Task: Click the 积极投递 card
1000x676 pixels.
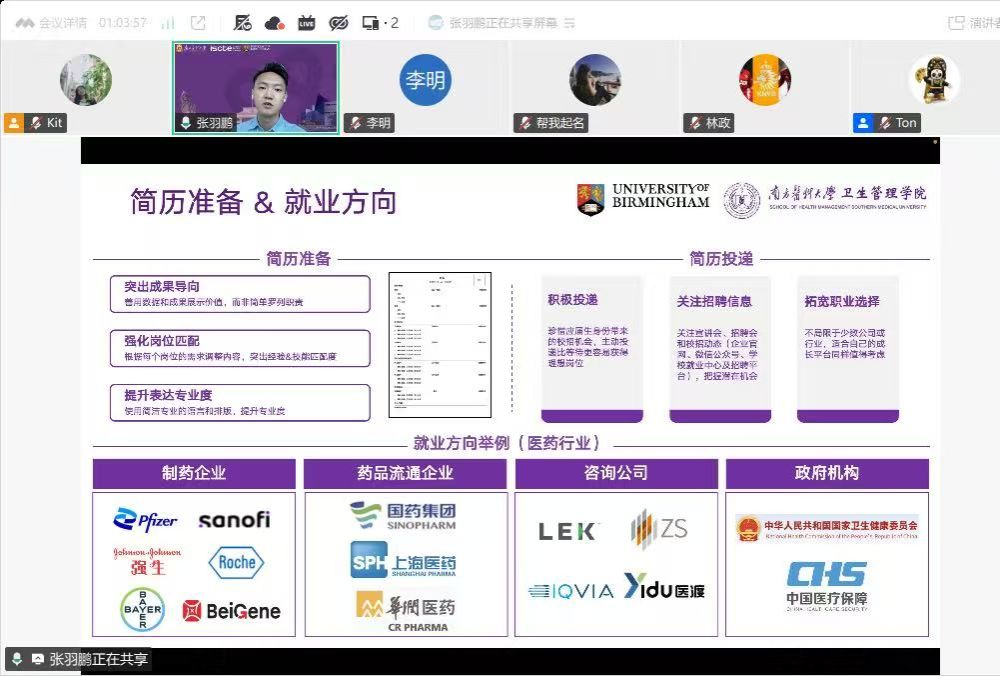Action: pyautogui.click(x=592, y=349)
